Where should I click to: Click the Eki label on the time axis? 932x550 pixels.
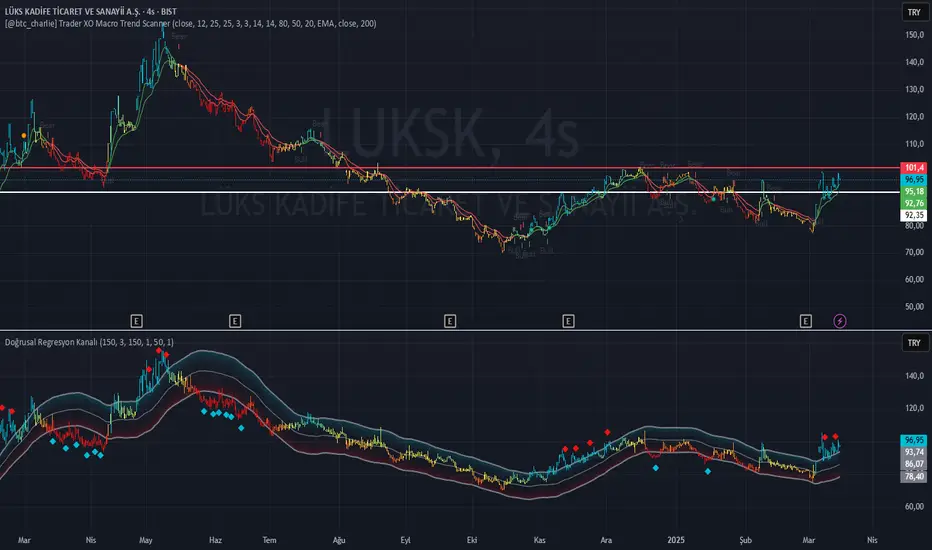tap(472, 540)
